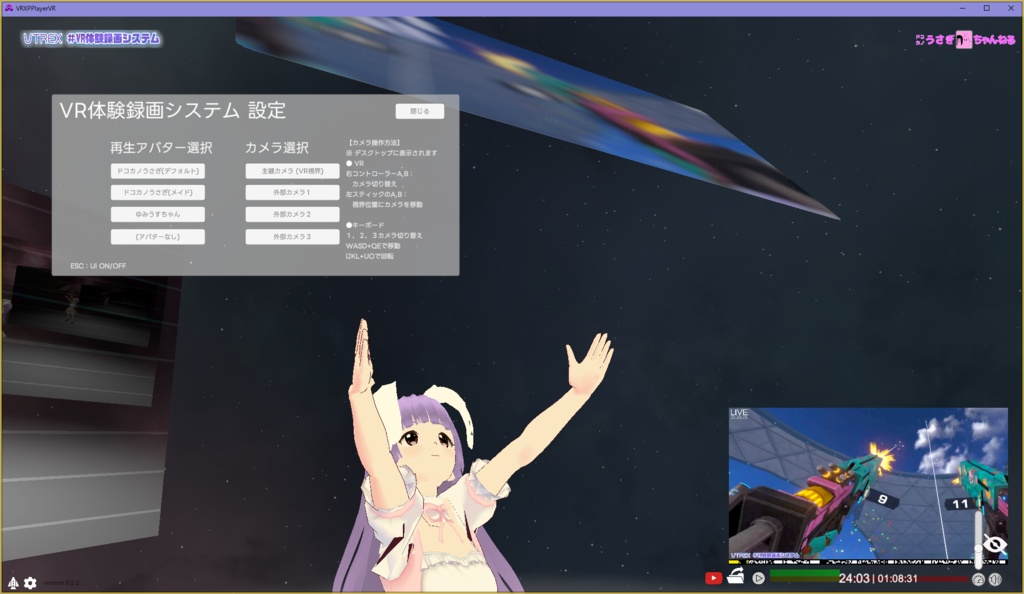
Task: Select the ドコカノうさぎ(メイド) avatar
Action: coord(157,192)
